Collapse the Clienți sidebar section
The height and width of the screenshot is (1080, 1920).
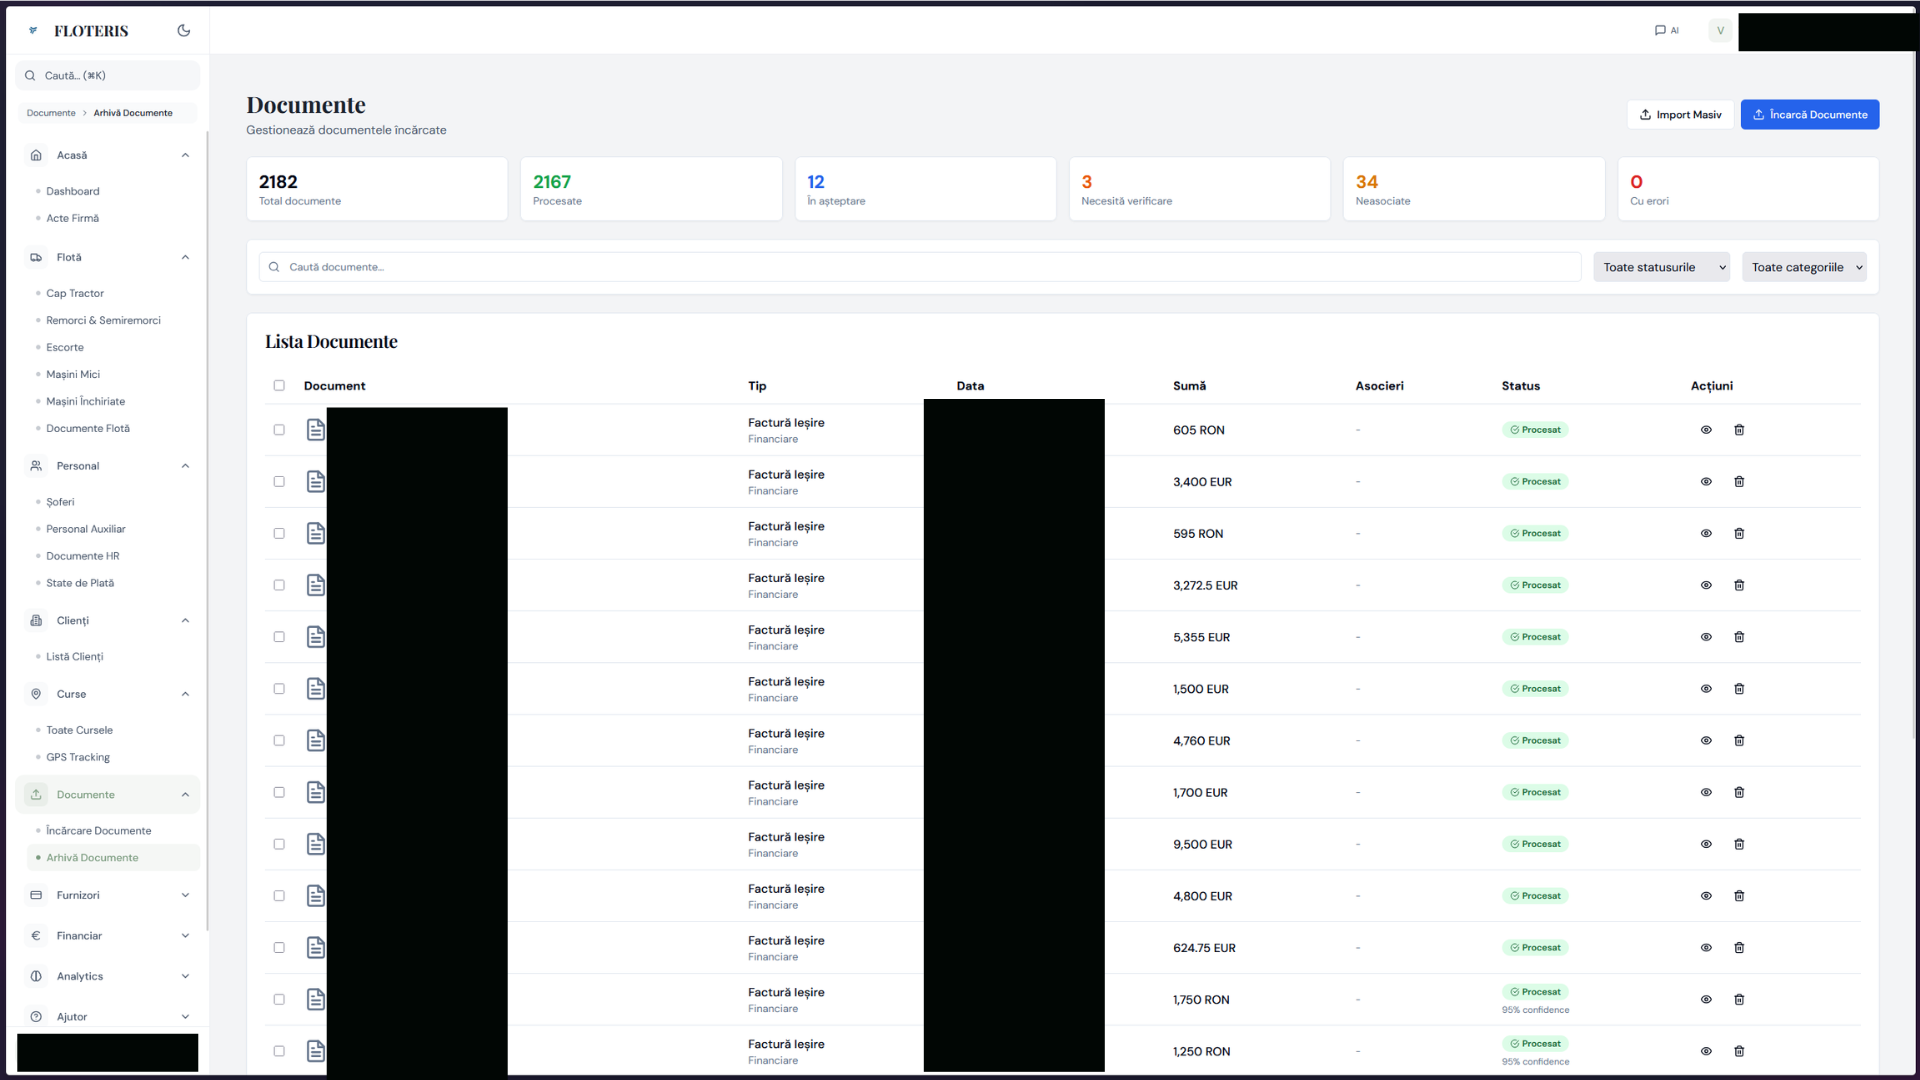click(185, 621)
